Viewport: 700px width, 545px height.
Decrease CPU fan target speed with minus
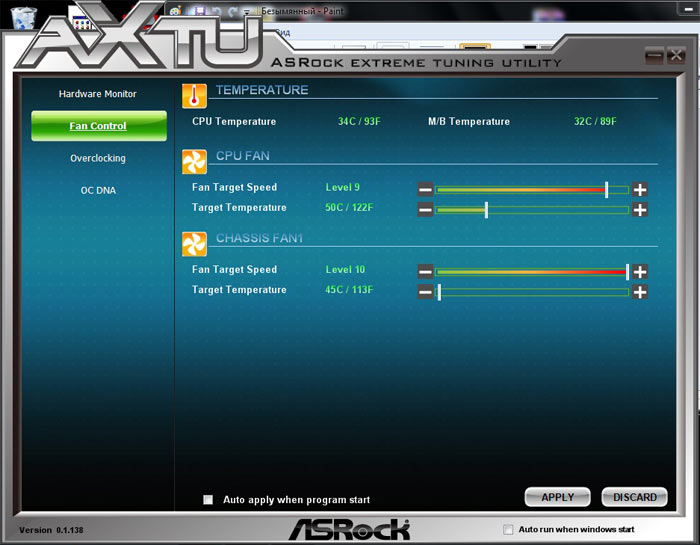pos(425,189)
